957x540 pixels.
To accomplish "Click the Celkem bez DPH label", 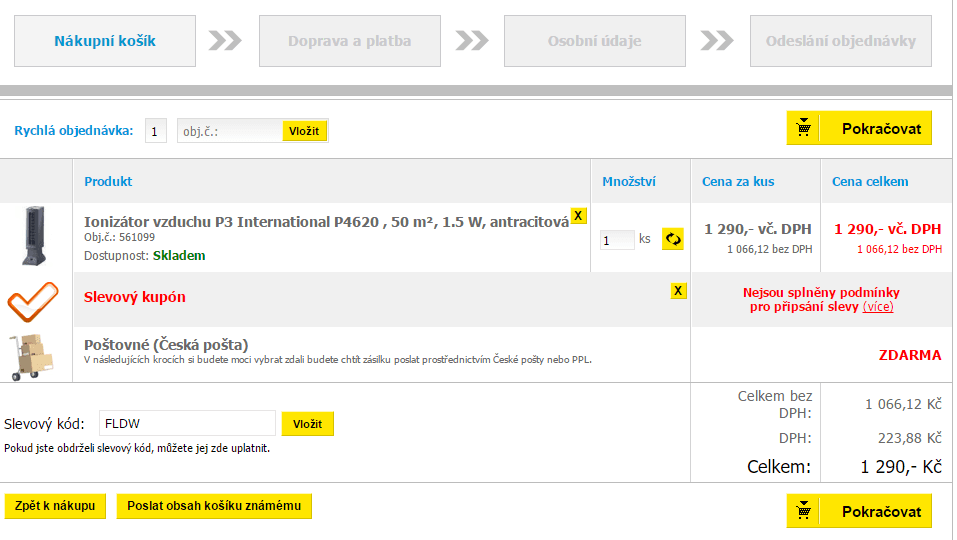I will coord(775,405).
